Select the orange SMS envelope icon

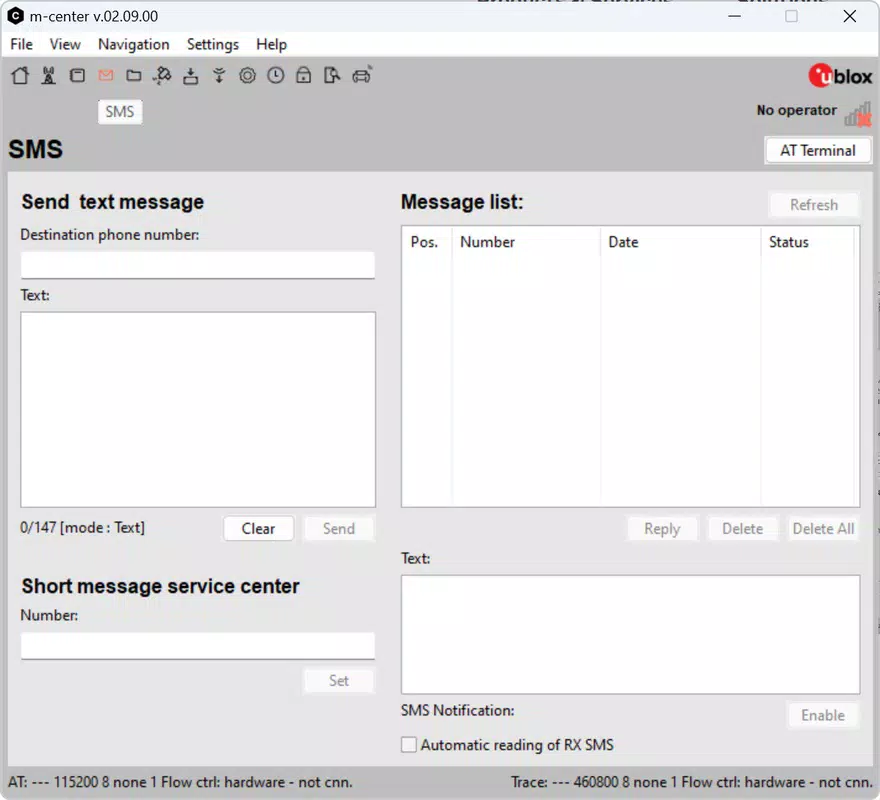(x=106, y=75)
